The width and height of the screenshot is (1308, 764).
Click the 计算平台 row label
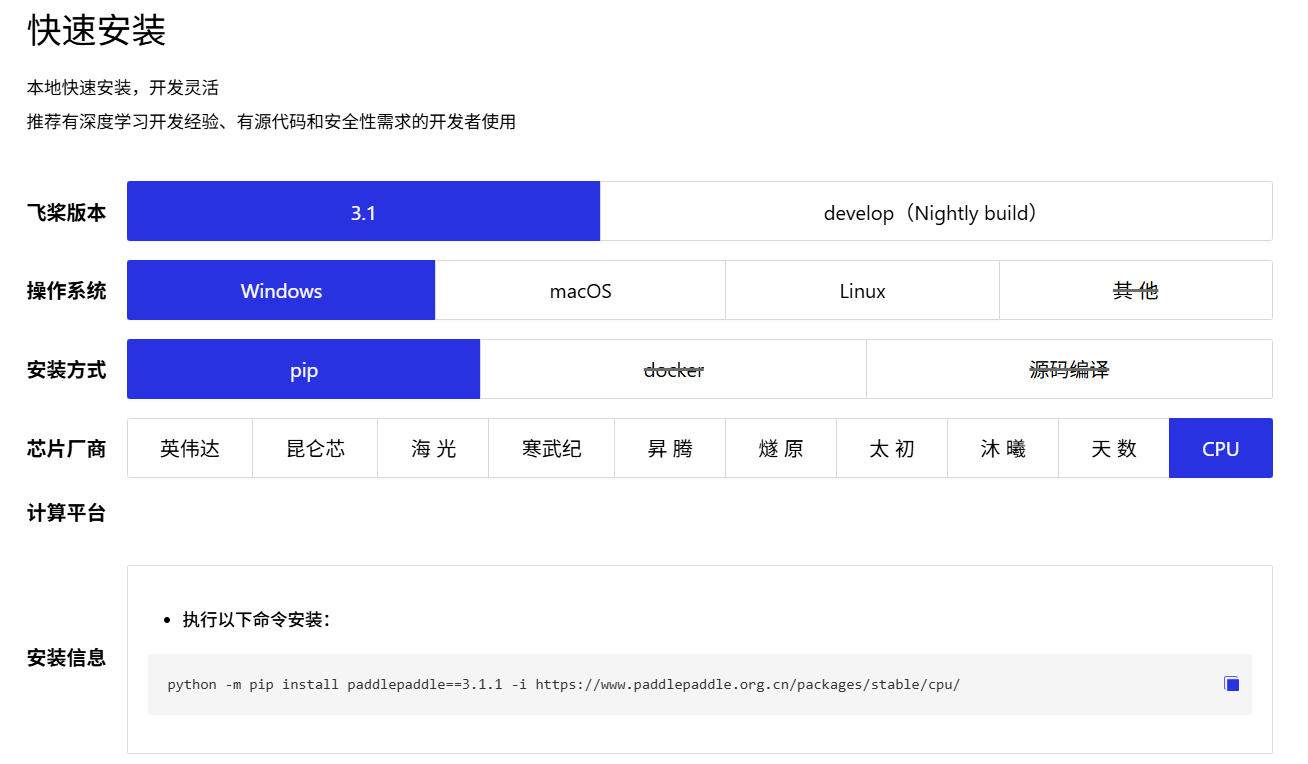66,513
